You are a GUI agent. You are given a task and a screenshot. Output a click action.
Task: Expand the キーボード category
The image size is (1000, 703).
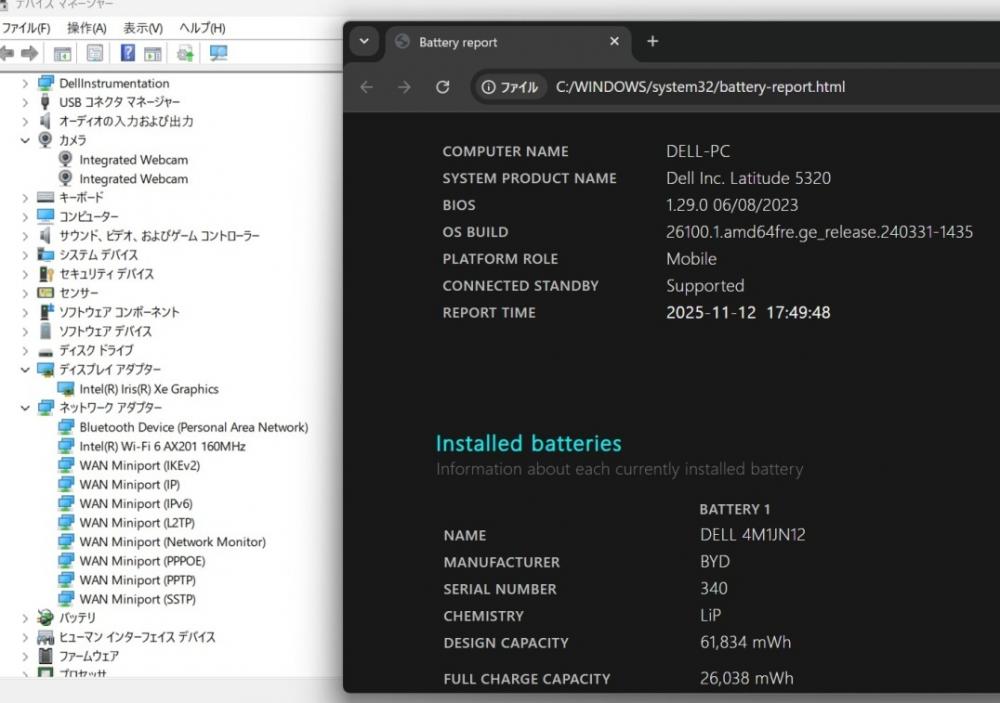tap(25, 198)
